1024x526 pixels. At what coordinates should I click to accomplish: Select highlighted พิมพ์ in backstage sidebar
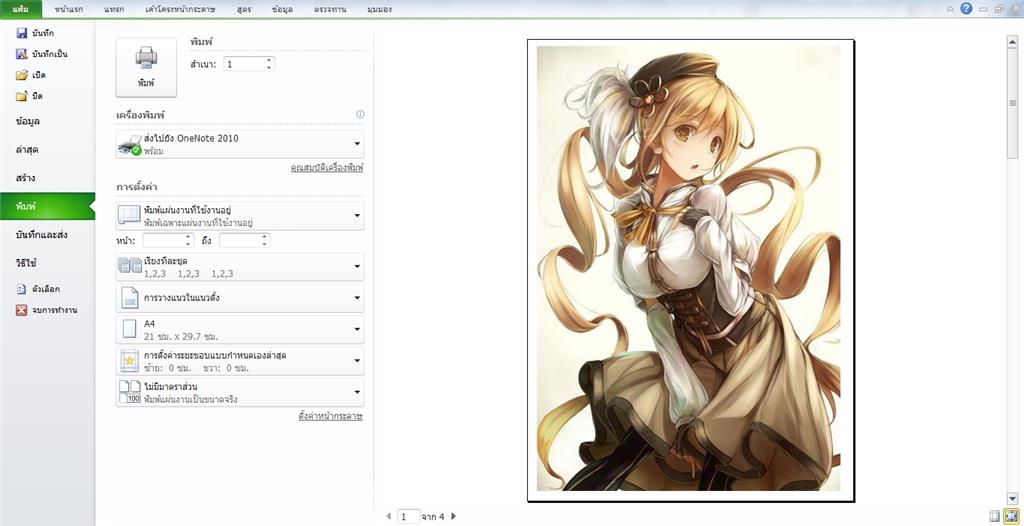pos(47,206)
